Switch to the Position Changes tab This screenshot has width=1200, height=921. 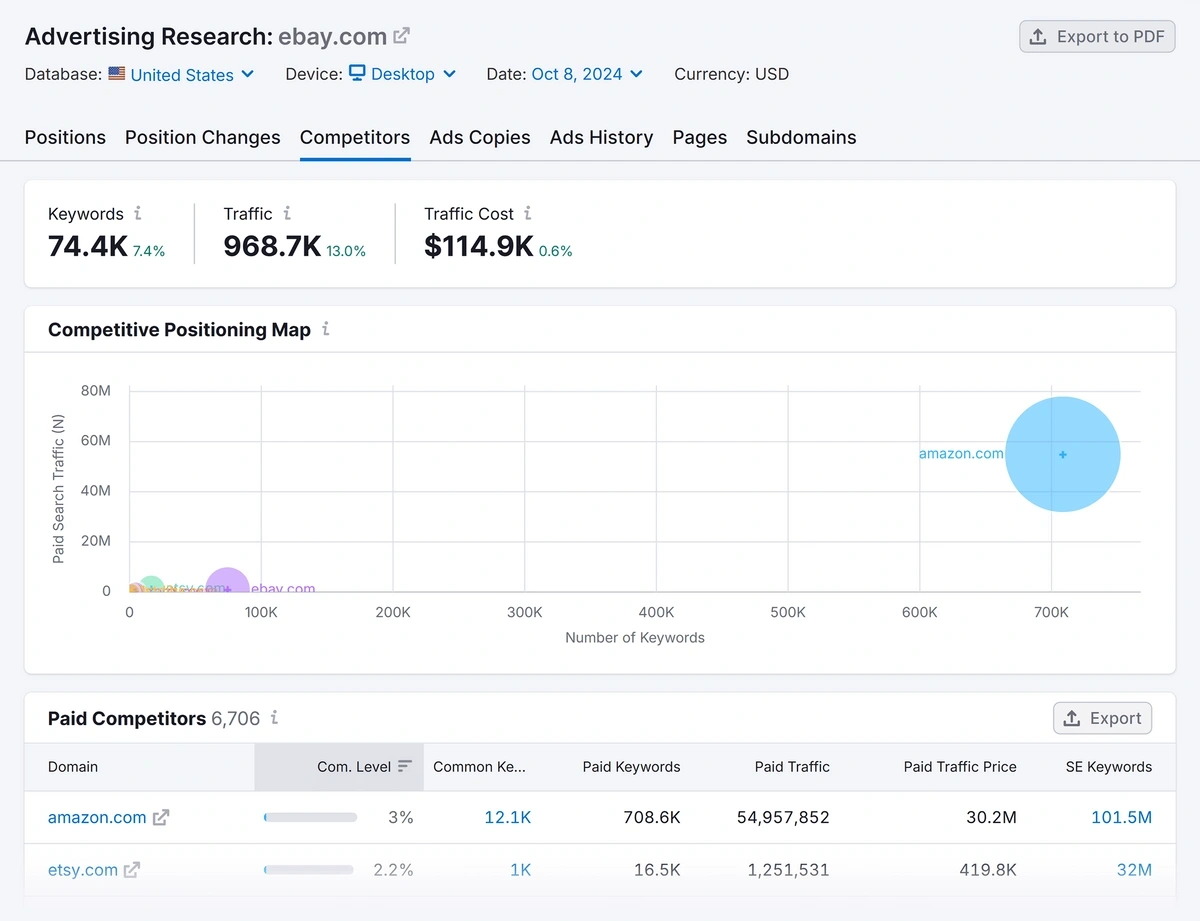coord(203,137)
